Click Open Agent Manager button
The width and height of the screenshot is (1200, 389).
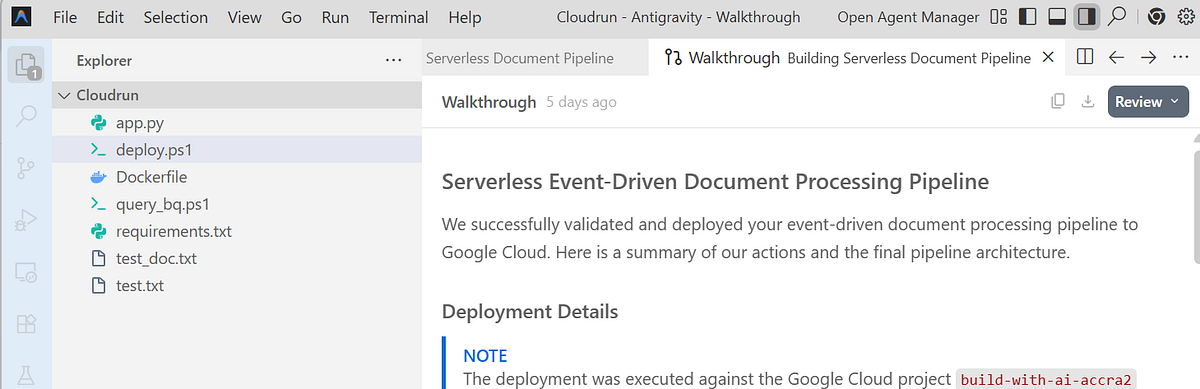click(x=908, y=17)
